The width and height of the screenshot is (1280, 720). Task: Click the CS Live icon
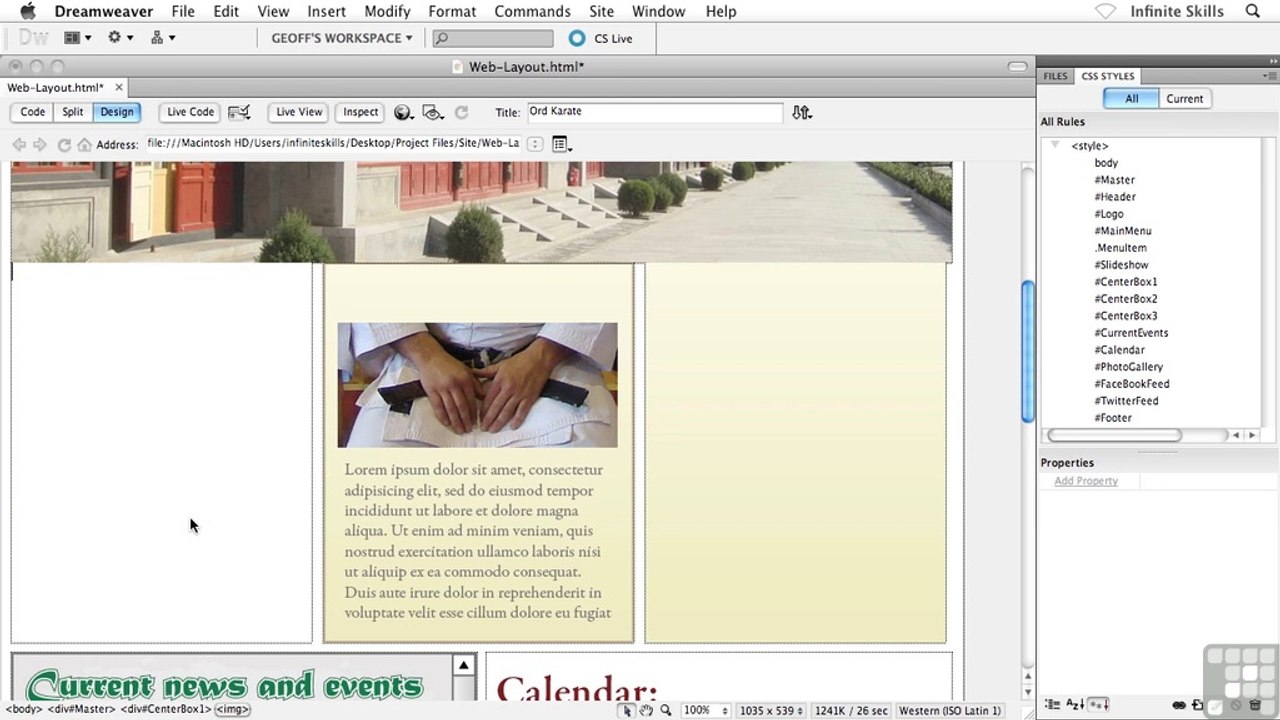click(577, 38)
